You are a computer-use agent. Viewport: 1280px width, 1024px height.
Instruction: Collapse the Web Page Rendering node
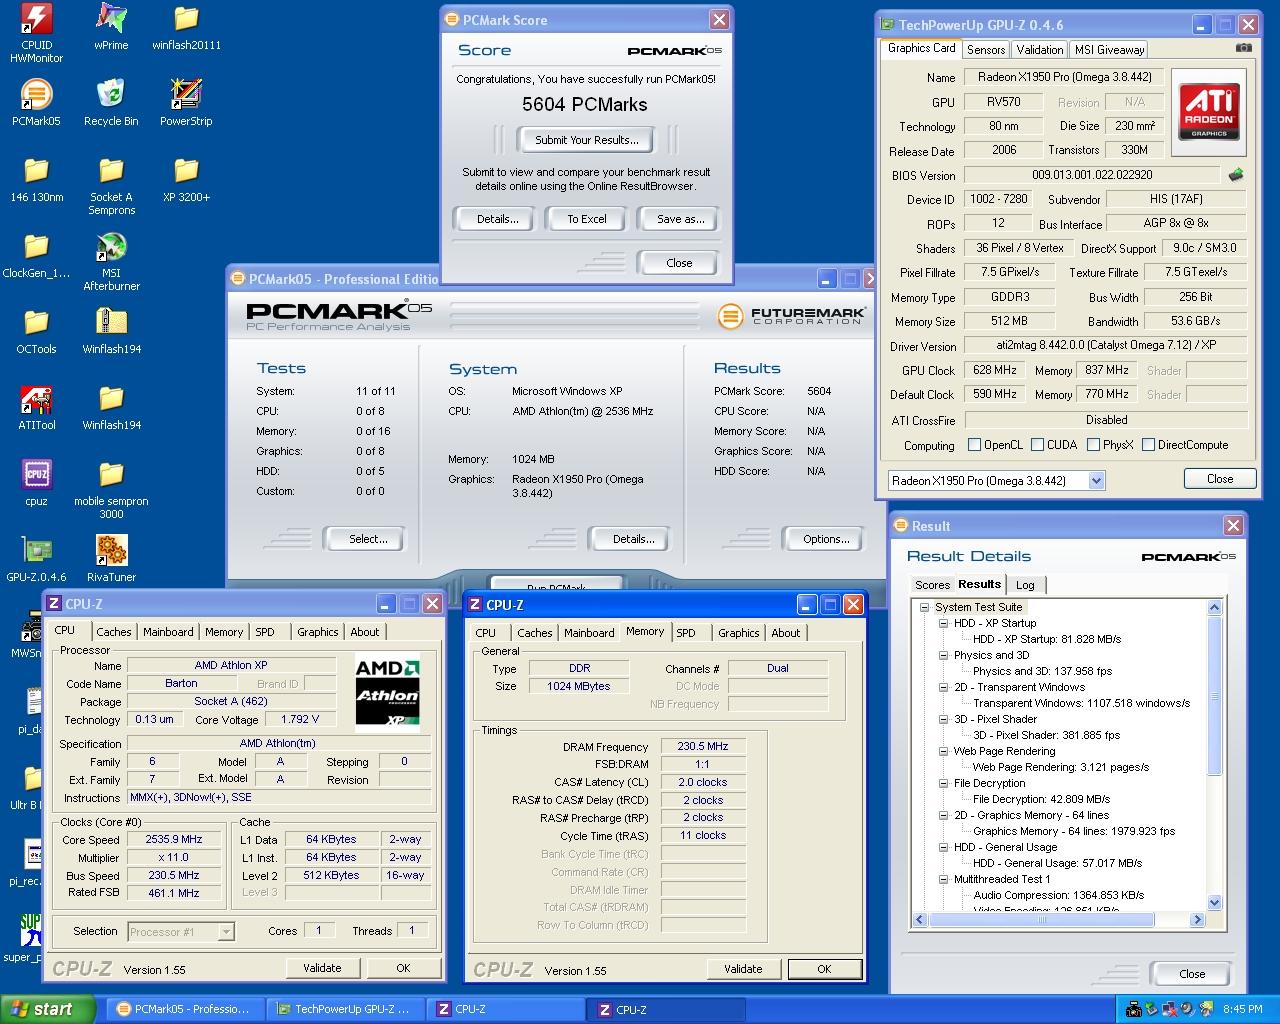[943, 751]
